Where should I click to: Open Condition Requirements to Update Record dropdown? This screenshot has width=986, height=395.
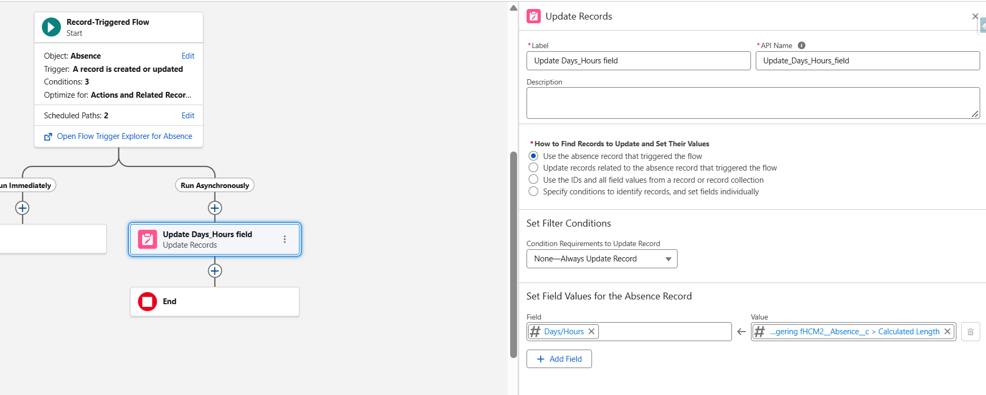[x=602, y=259]
